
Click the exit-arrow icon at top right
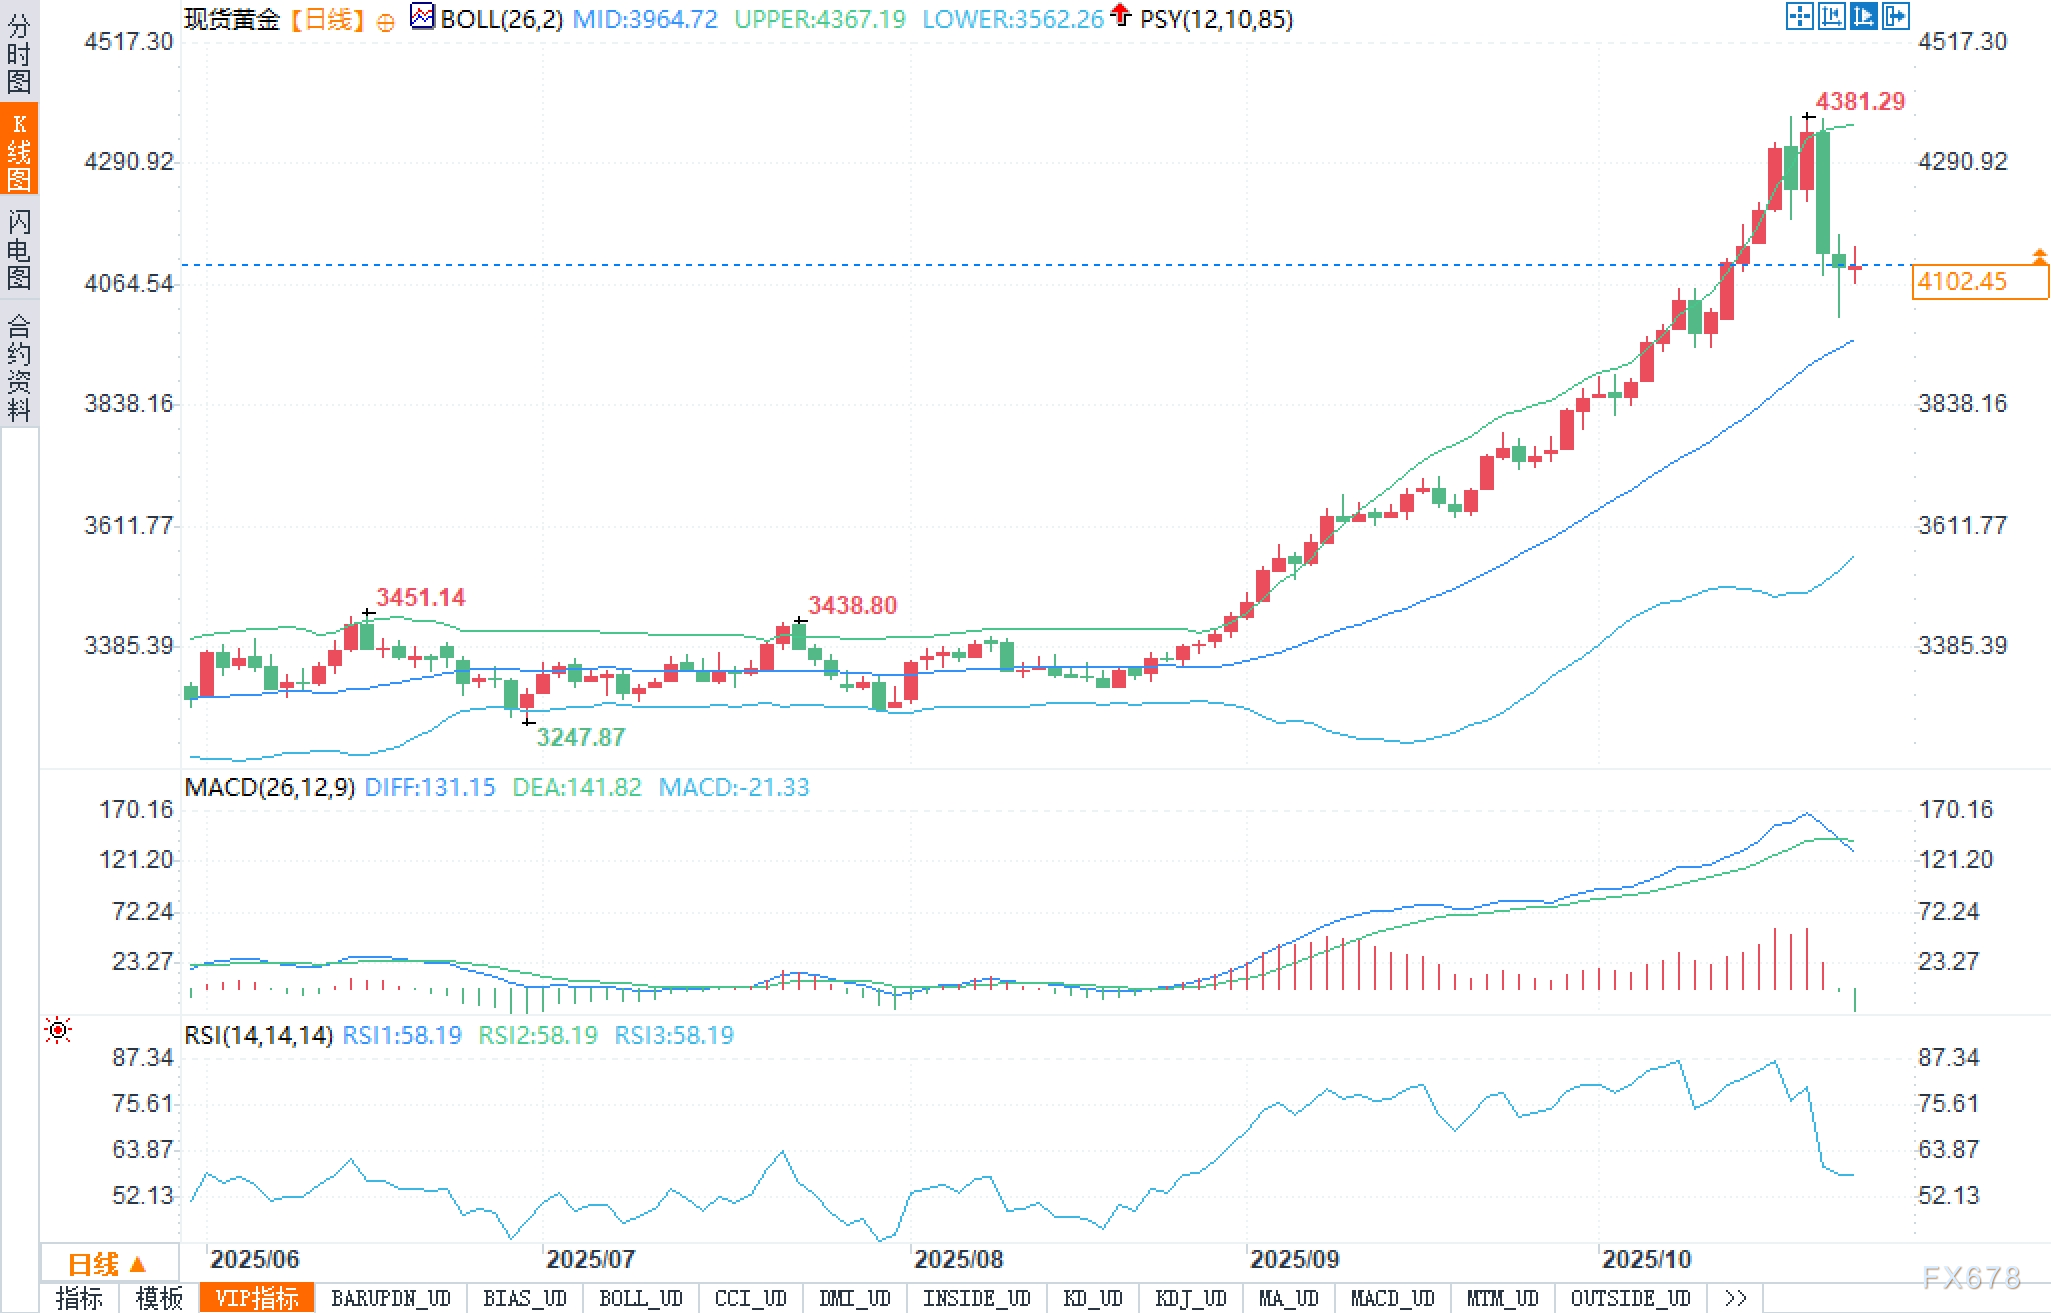coord(1895,16)
